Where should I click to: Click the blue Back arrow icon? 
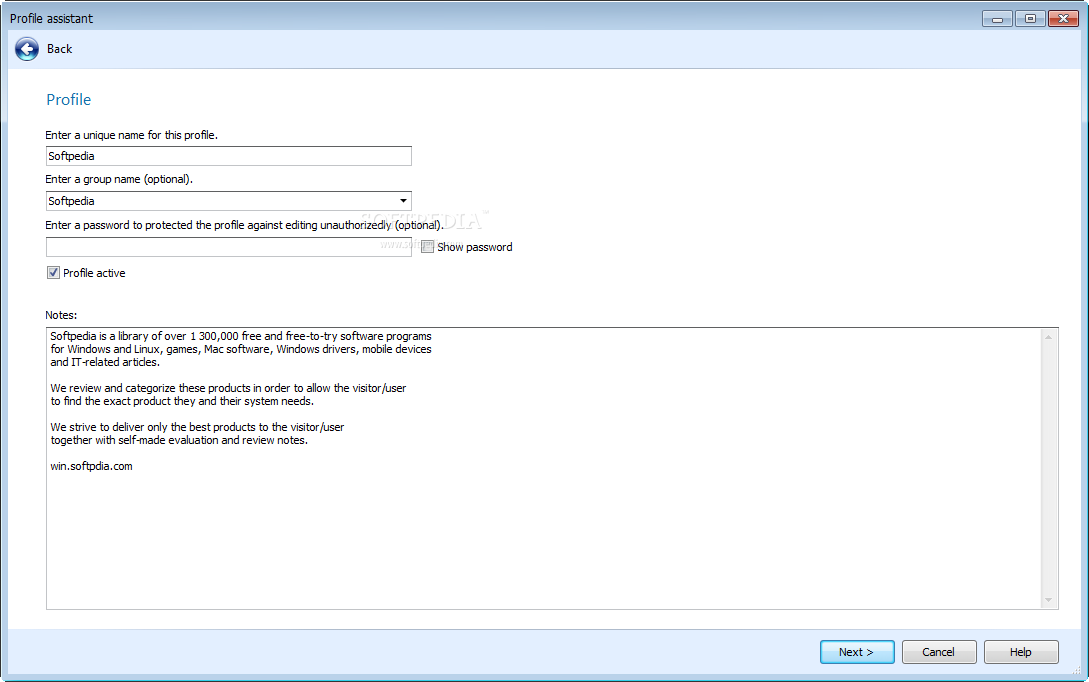pos(26,49)
